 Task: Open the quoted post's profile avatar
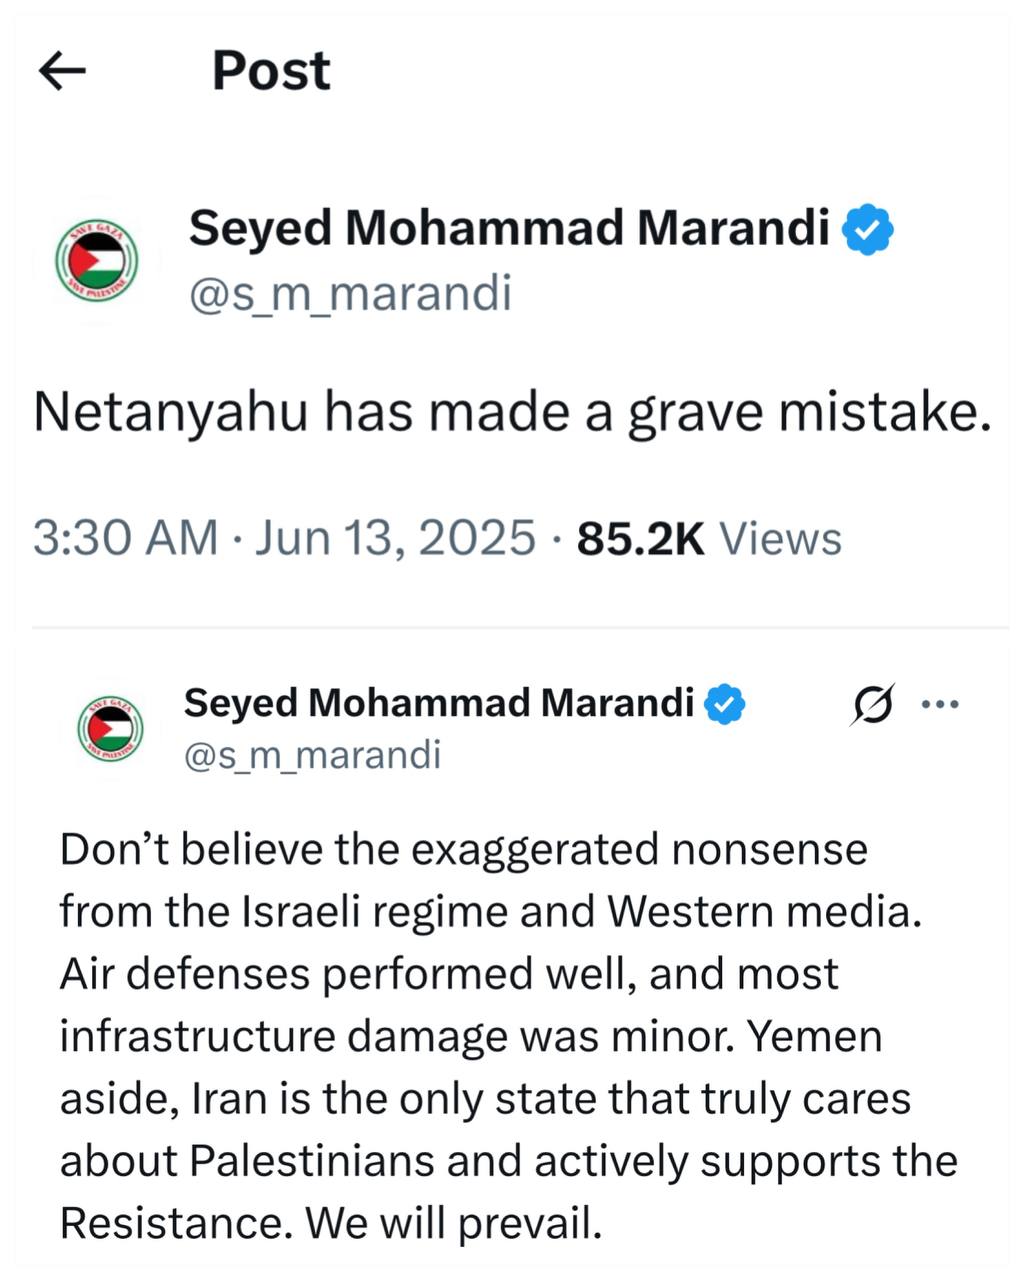110,728
